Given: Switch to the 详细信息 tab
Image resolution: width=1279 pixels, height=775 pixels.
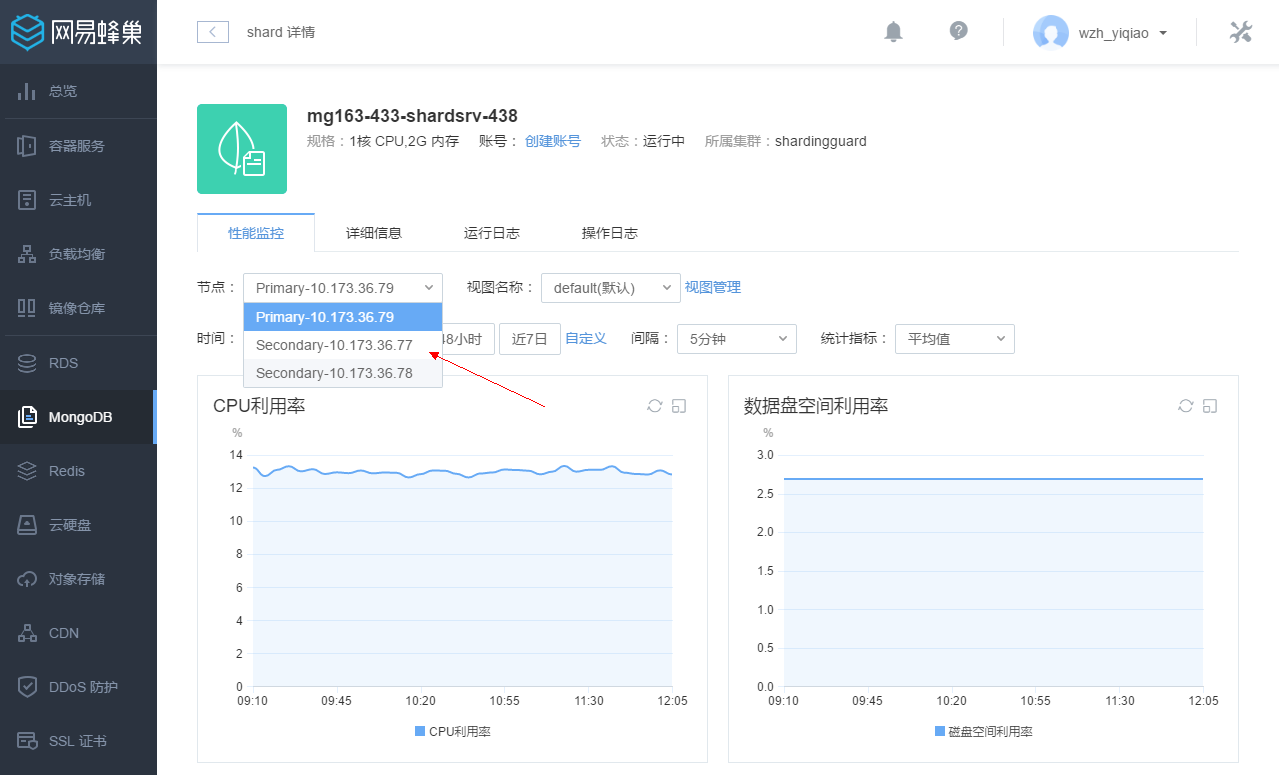Looking at the screenshot, I should pyautogui.click(x=374, y=233).
